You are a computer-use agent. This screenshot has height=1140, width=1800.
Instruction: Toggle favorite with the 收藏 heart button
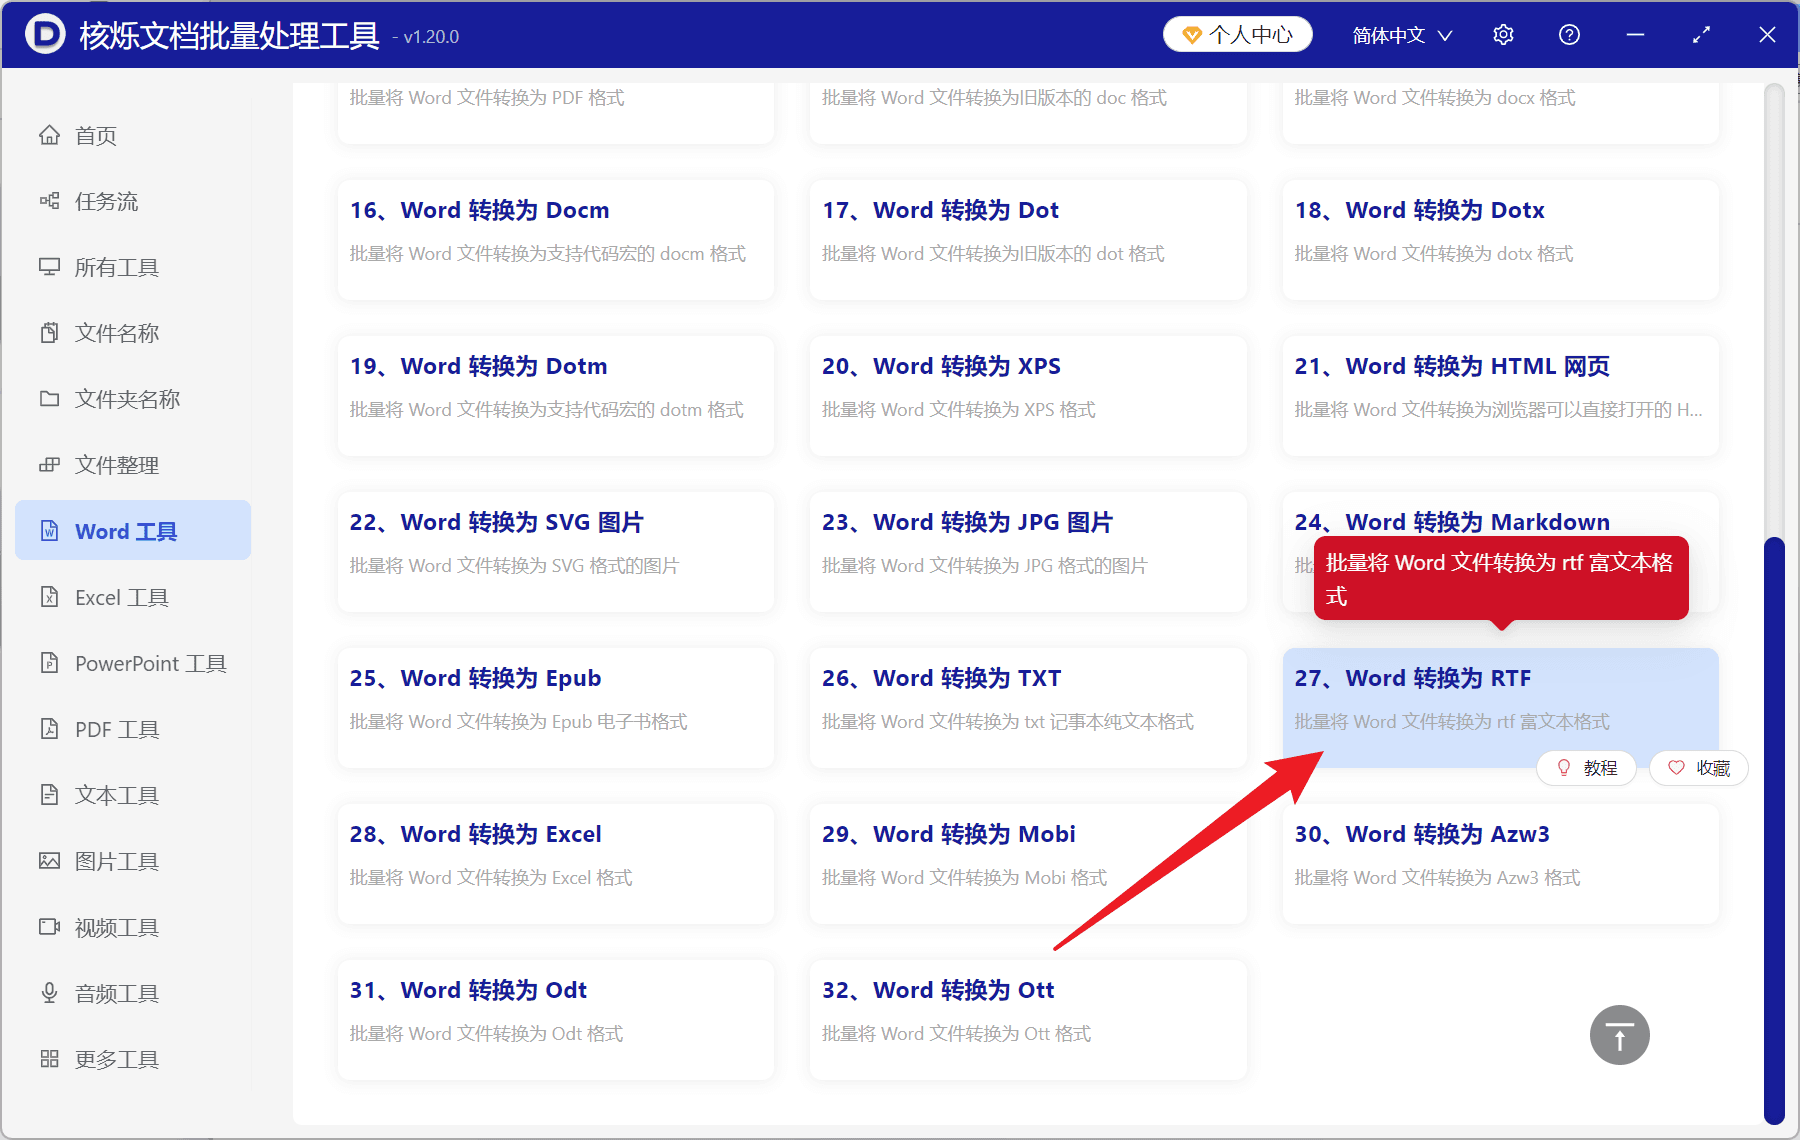[x=1698, y=768]
